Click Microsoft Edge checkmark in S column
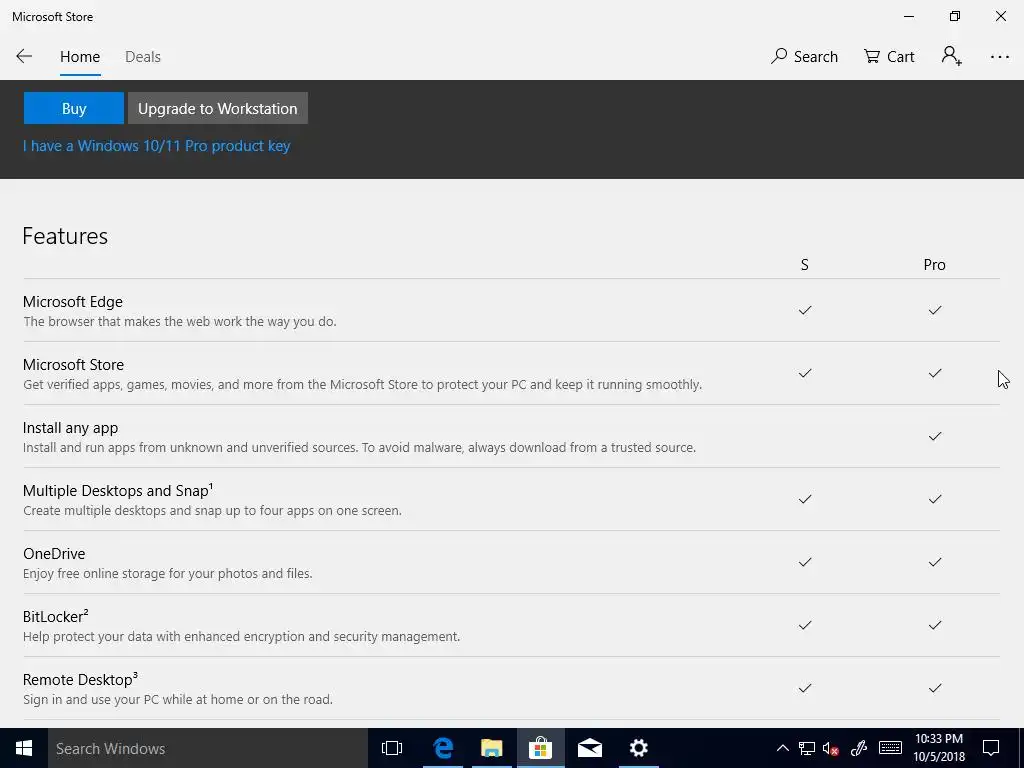 click(x=805, y=310)
